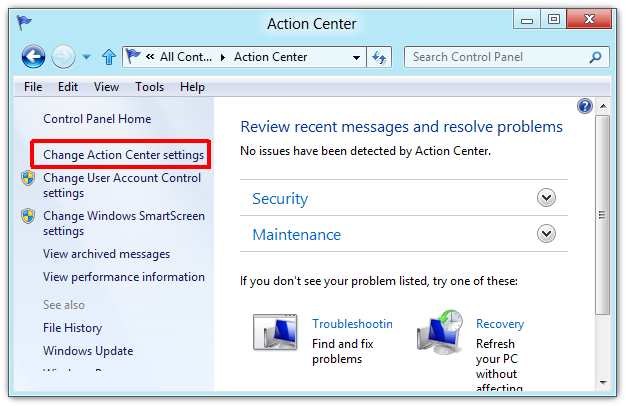
Task: Click Action Center breadcrumb segment
Action: click(x=270, y=57)
